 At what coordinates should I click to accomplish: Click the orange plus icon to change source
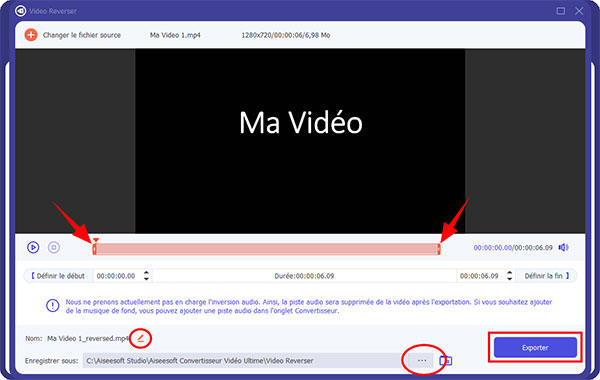[31, 35]
